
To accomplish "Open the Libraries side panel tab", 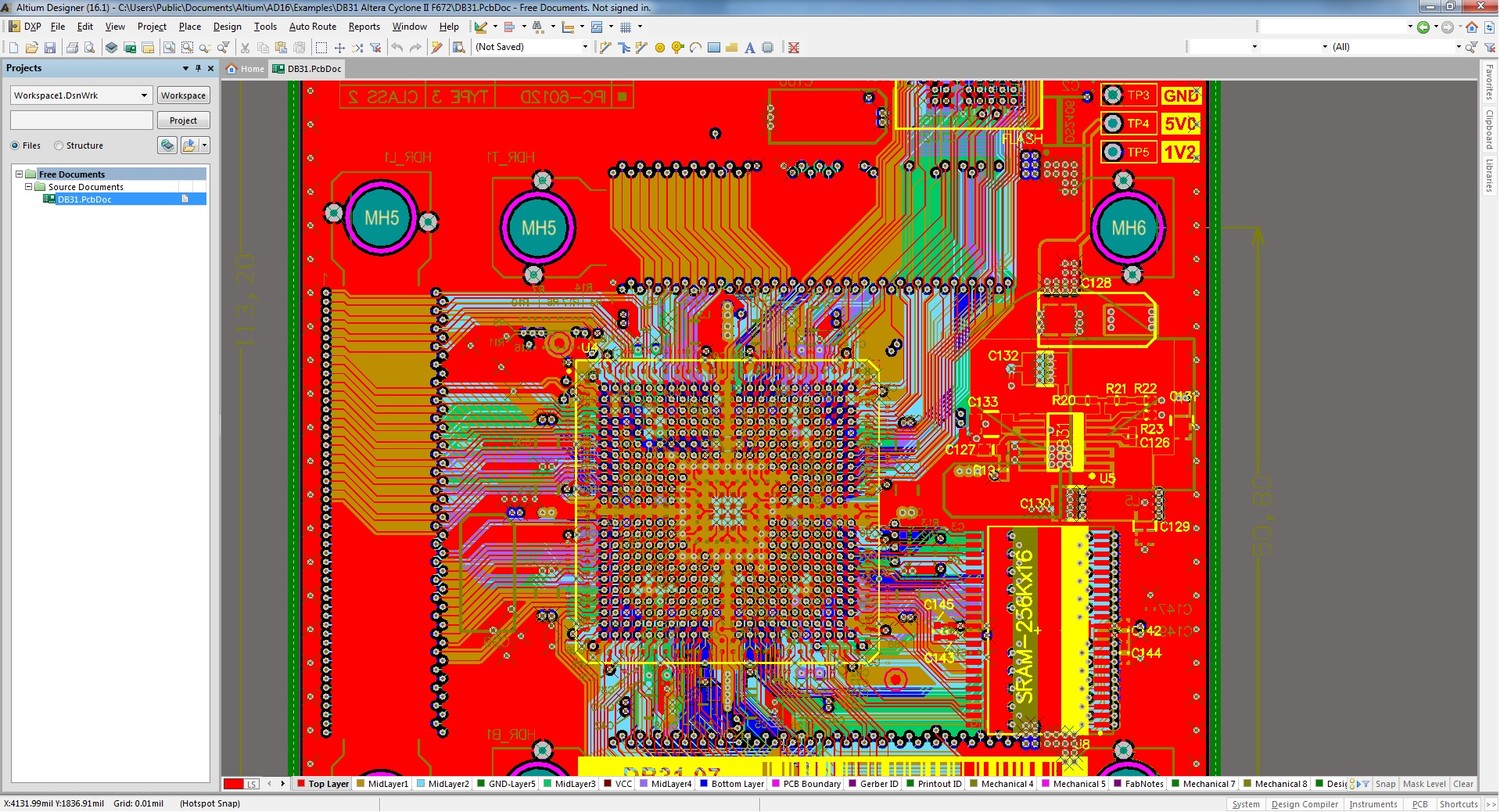I will tap(1489, 175).
